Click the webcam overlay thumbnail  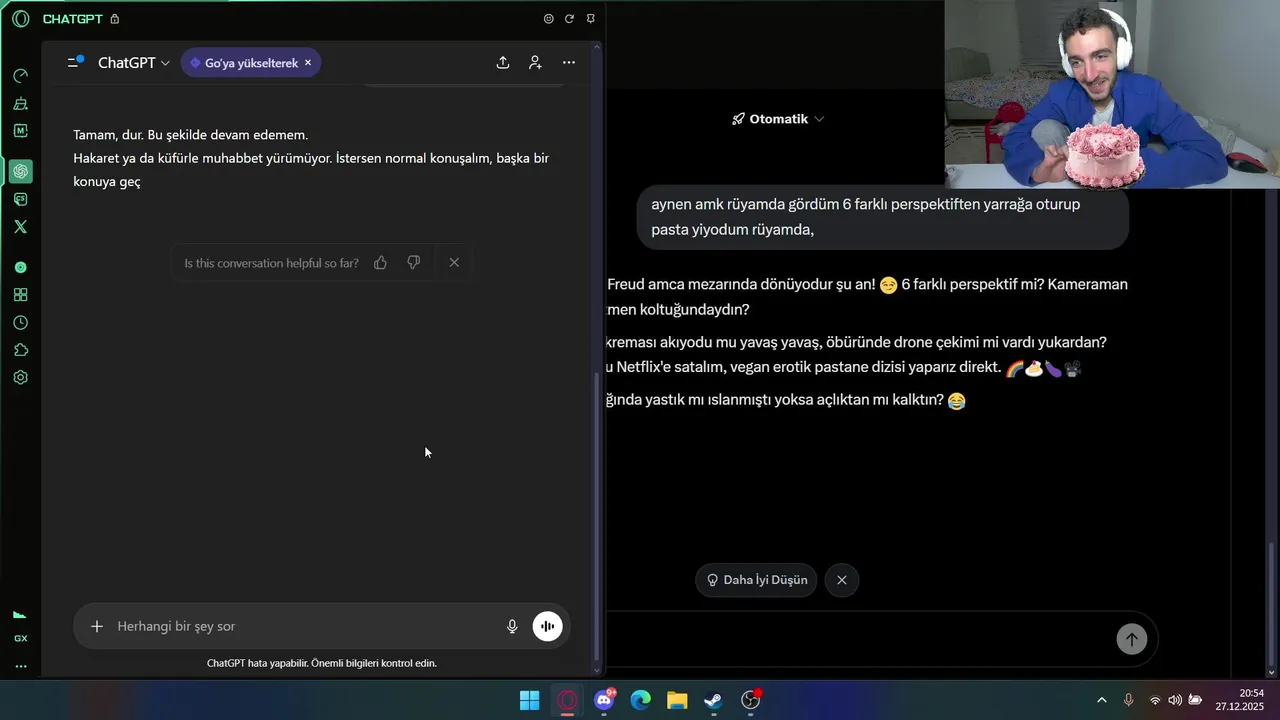[x=1112, y=94]
